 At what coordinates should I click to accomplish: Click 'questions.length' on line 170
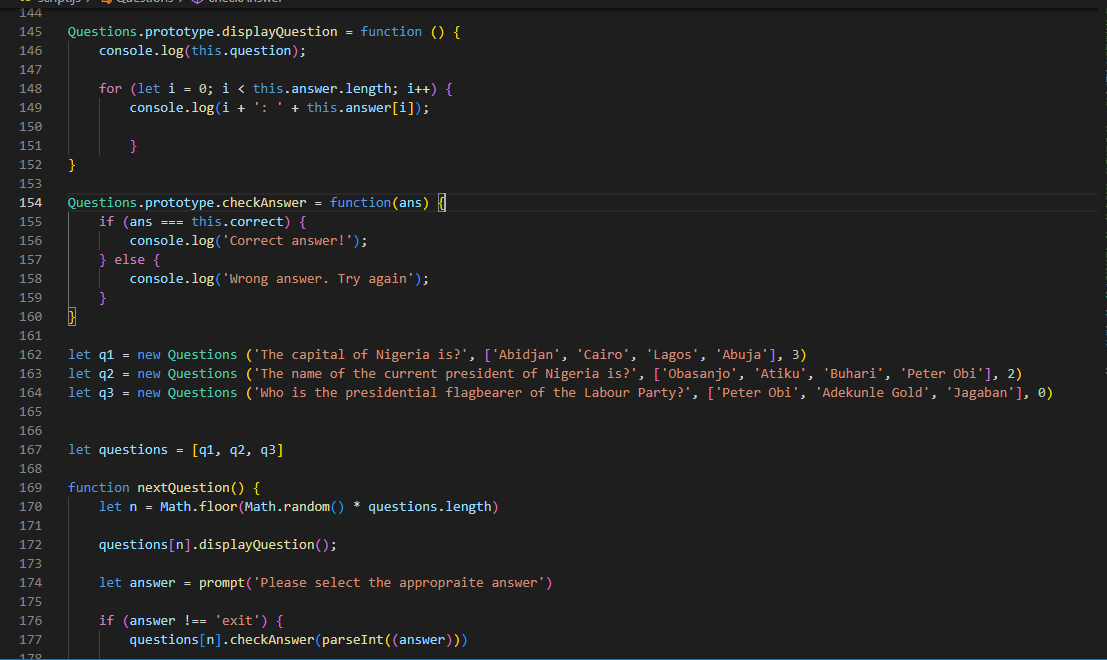tap(430, 507)
